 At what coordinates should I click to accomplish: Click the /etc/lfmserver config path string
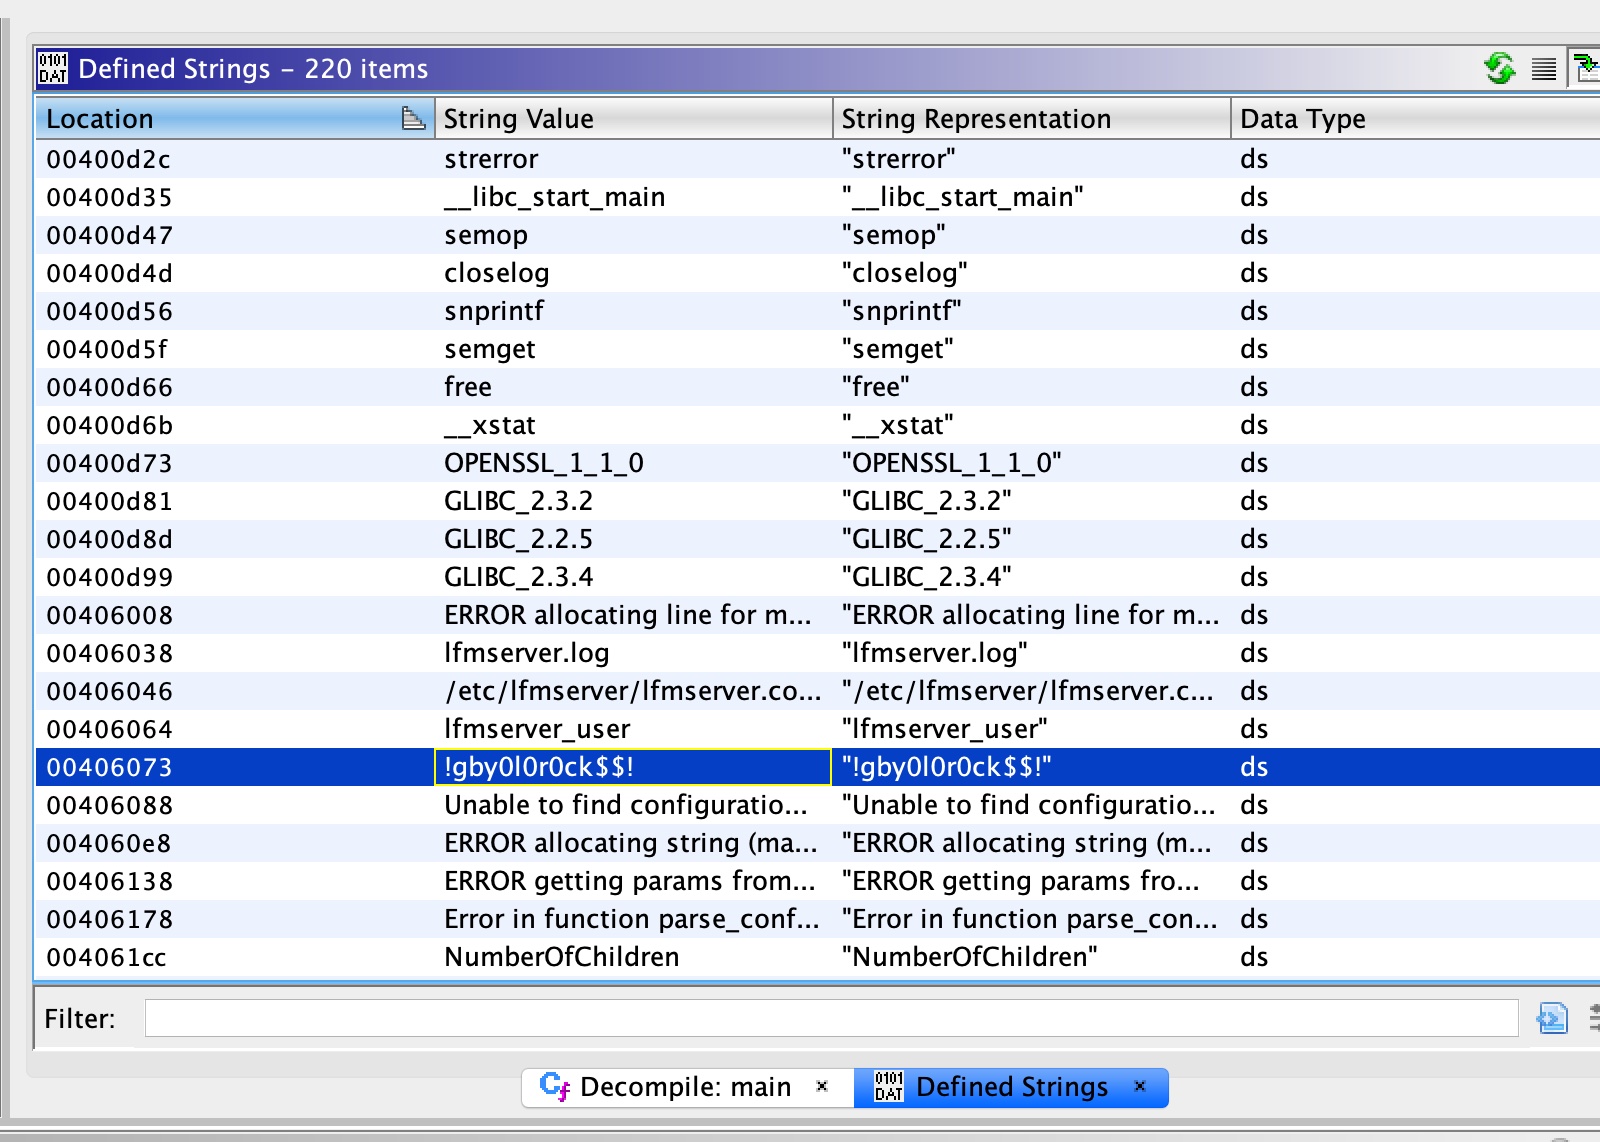pyautogui.click(x=633, y=691)
